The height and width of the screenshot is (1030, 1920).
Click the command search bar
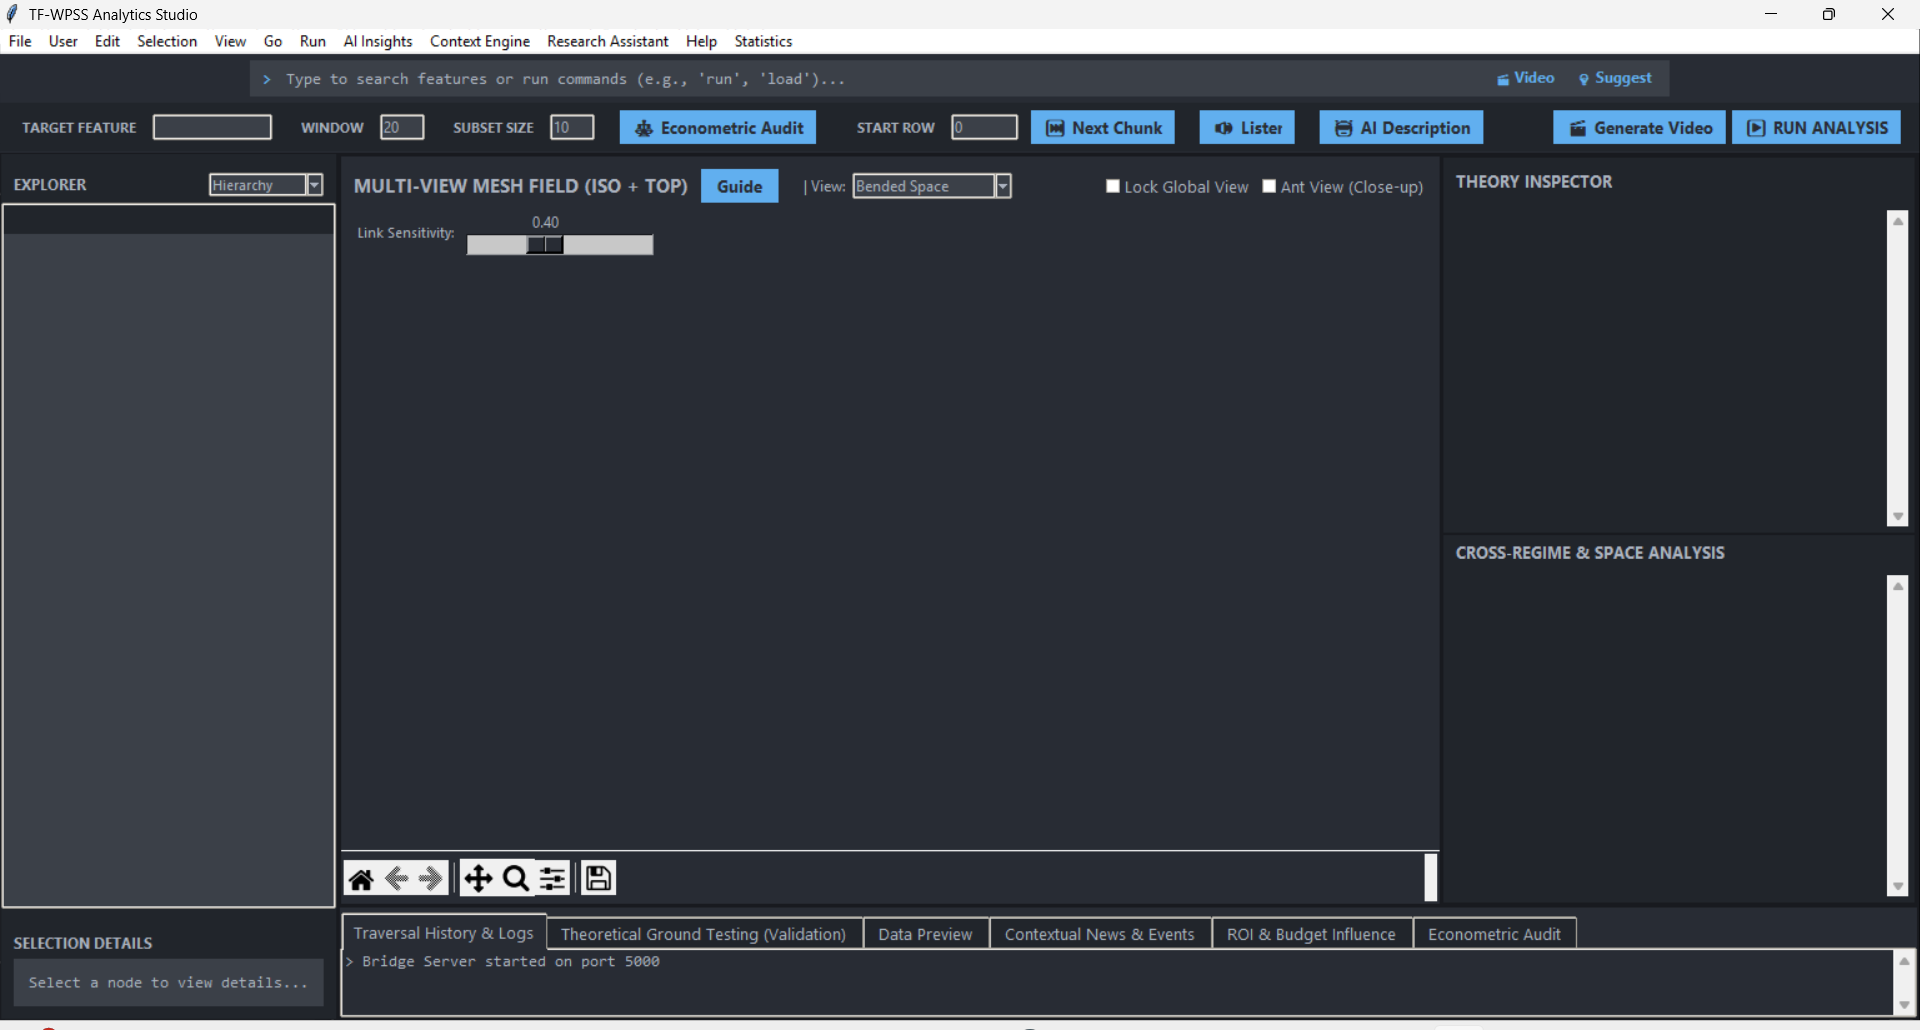click(870, 79)
